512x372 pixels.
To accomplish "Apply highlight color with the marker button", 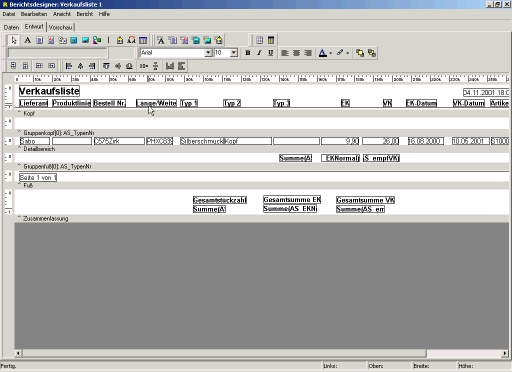I will coord(340,53).
